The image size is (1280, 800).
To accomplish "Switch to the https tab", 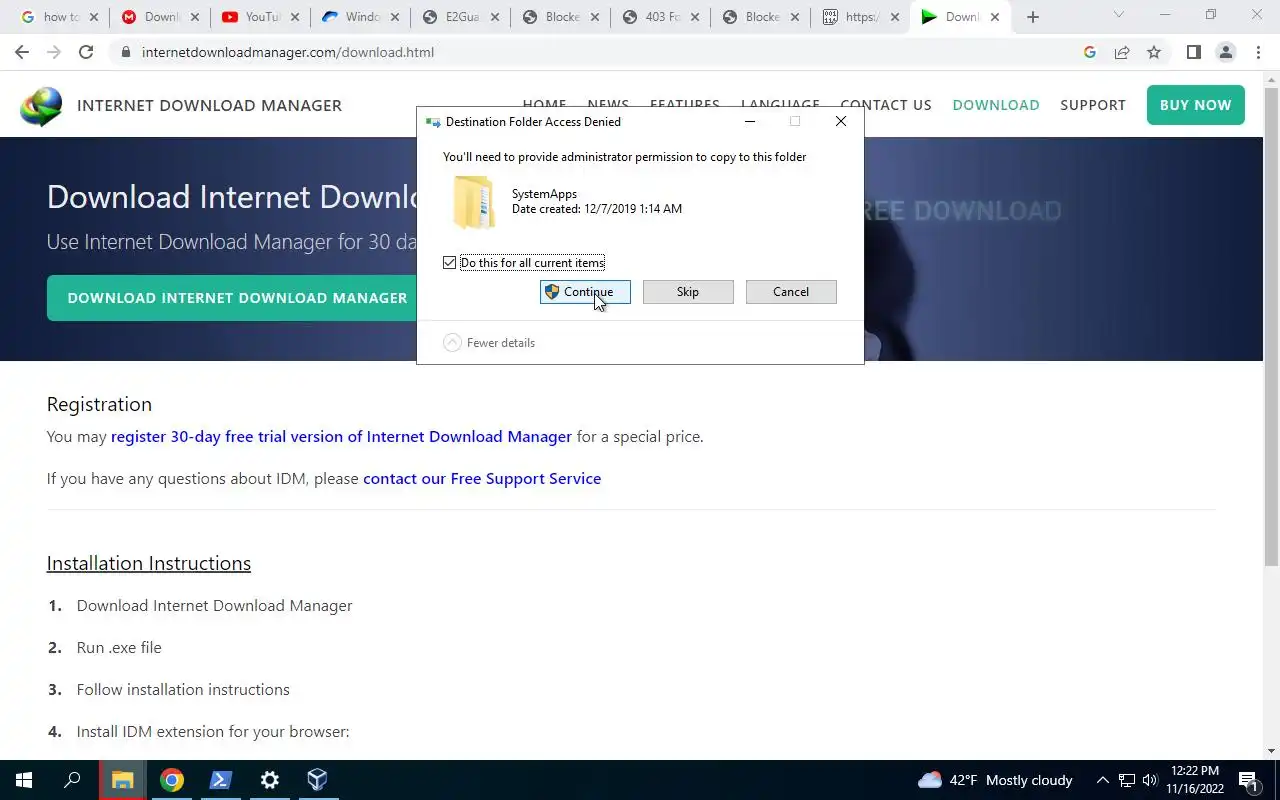I will (860, 17).
